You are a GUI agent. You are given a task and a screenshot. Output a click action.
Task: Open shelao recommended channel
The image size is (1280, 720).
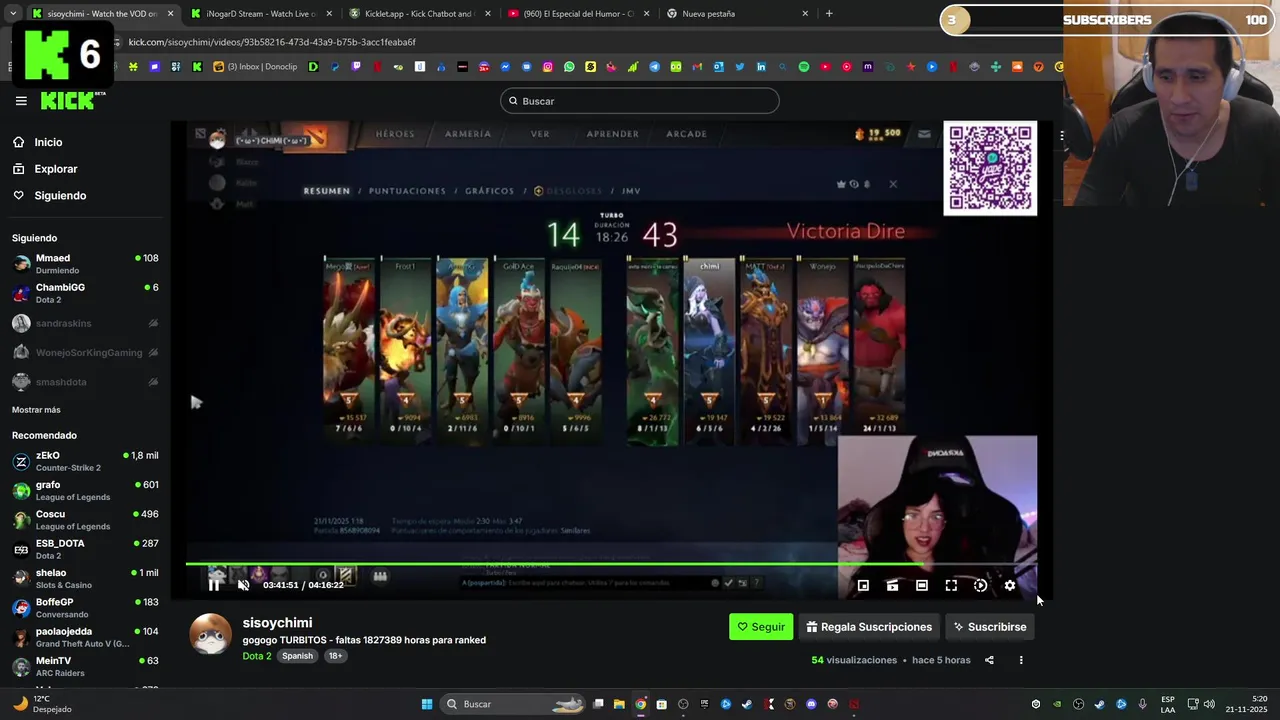(x=85, y=578)
